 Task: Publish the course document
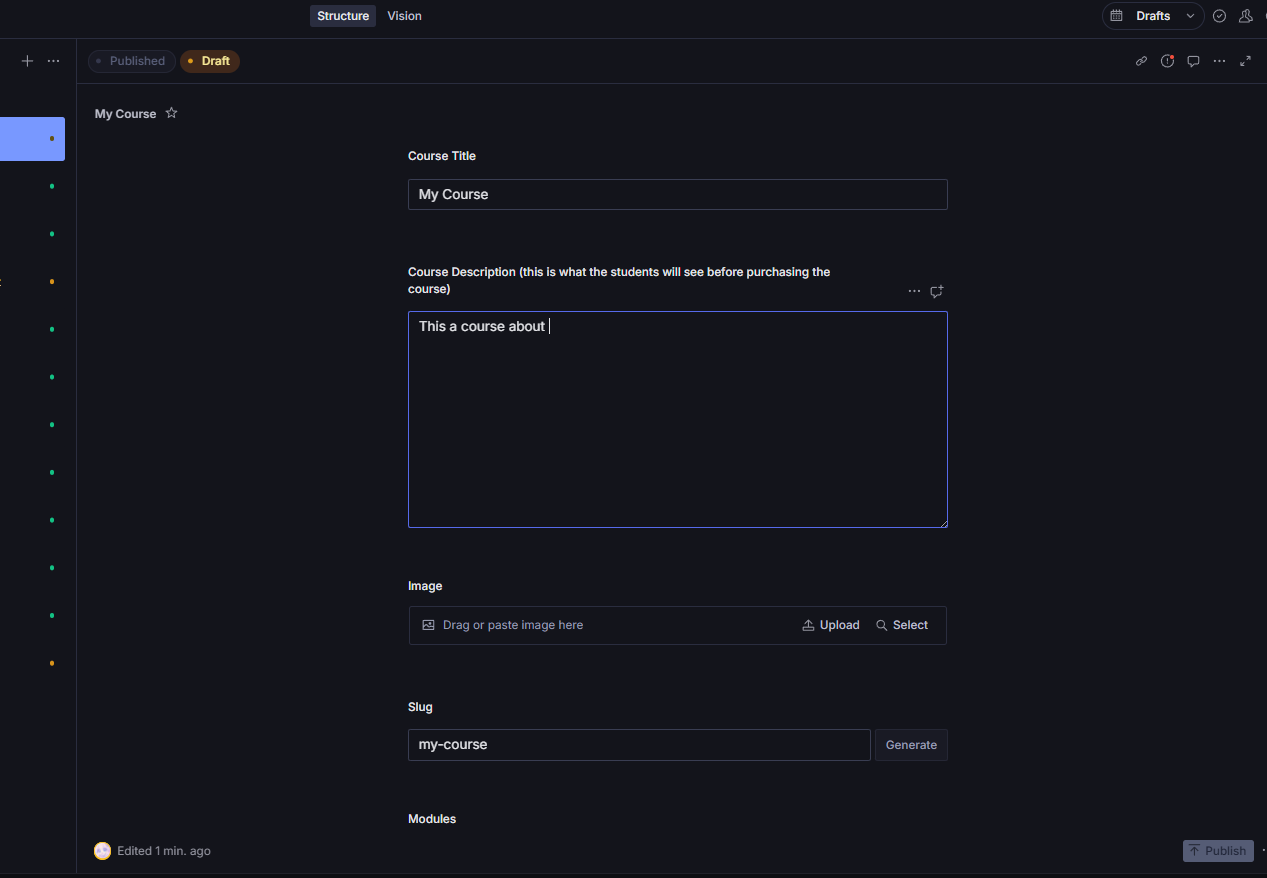pos(1217,850)
